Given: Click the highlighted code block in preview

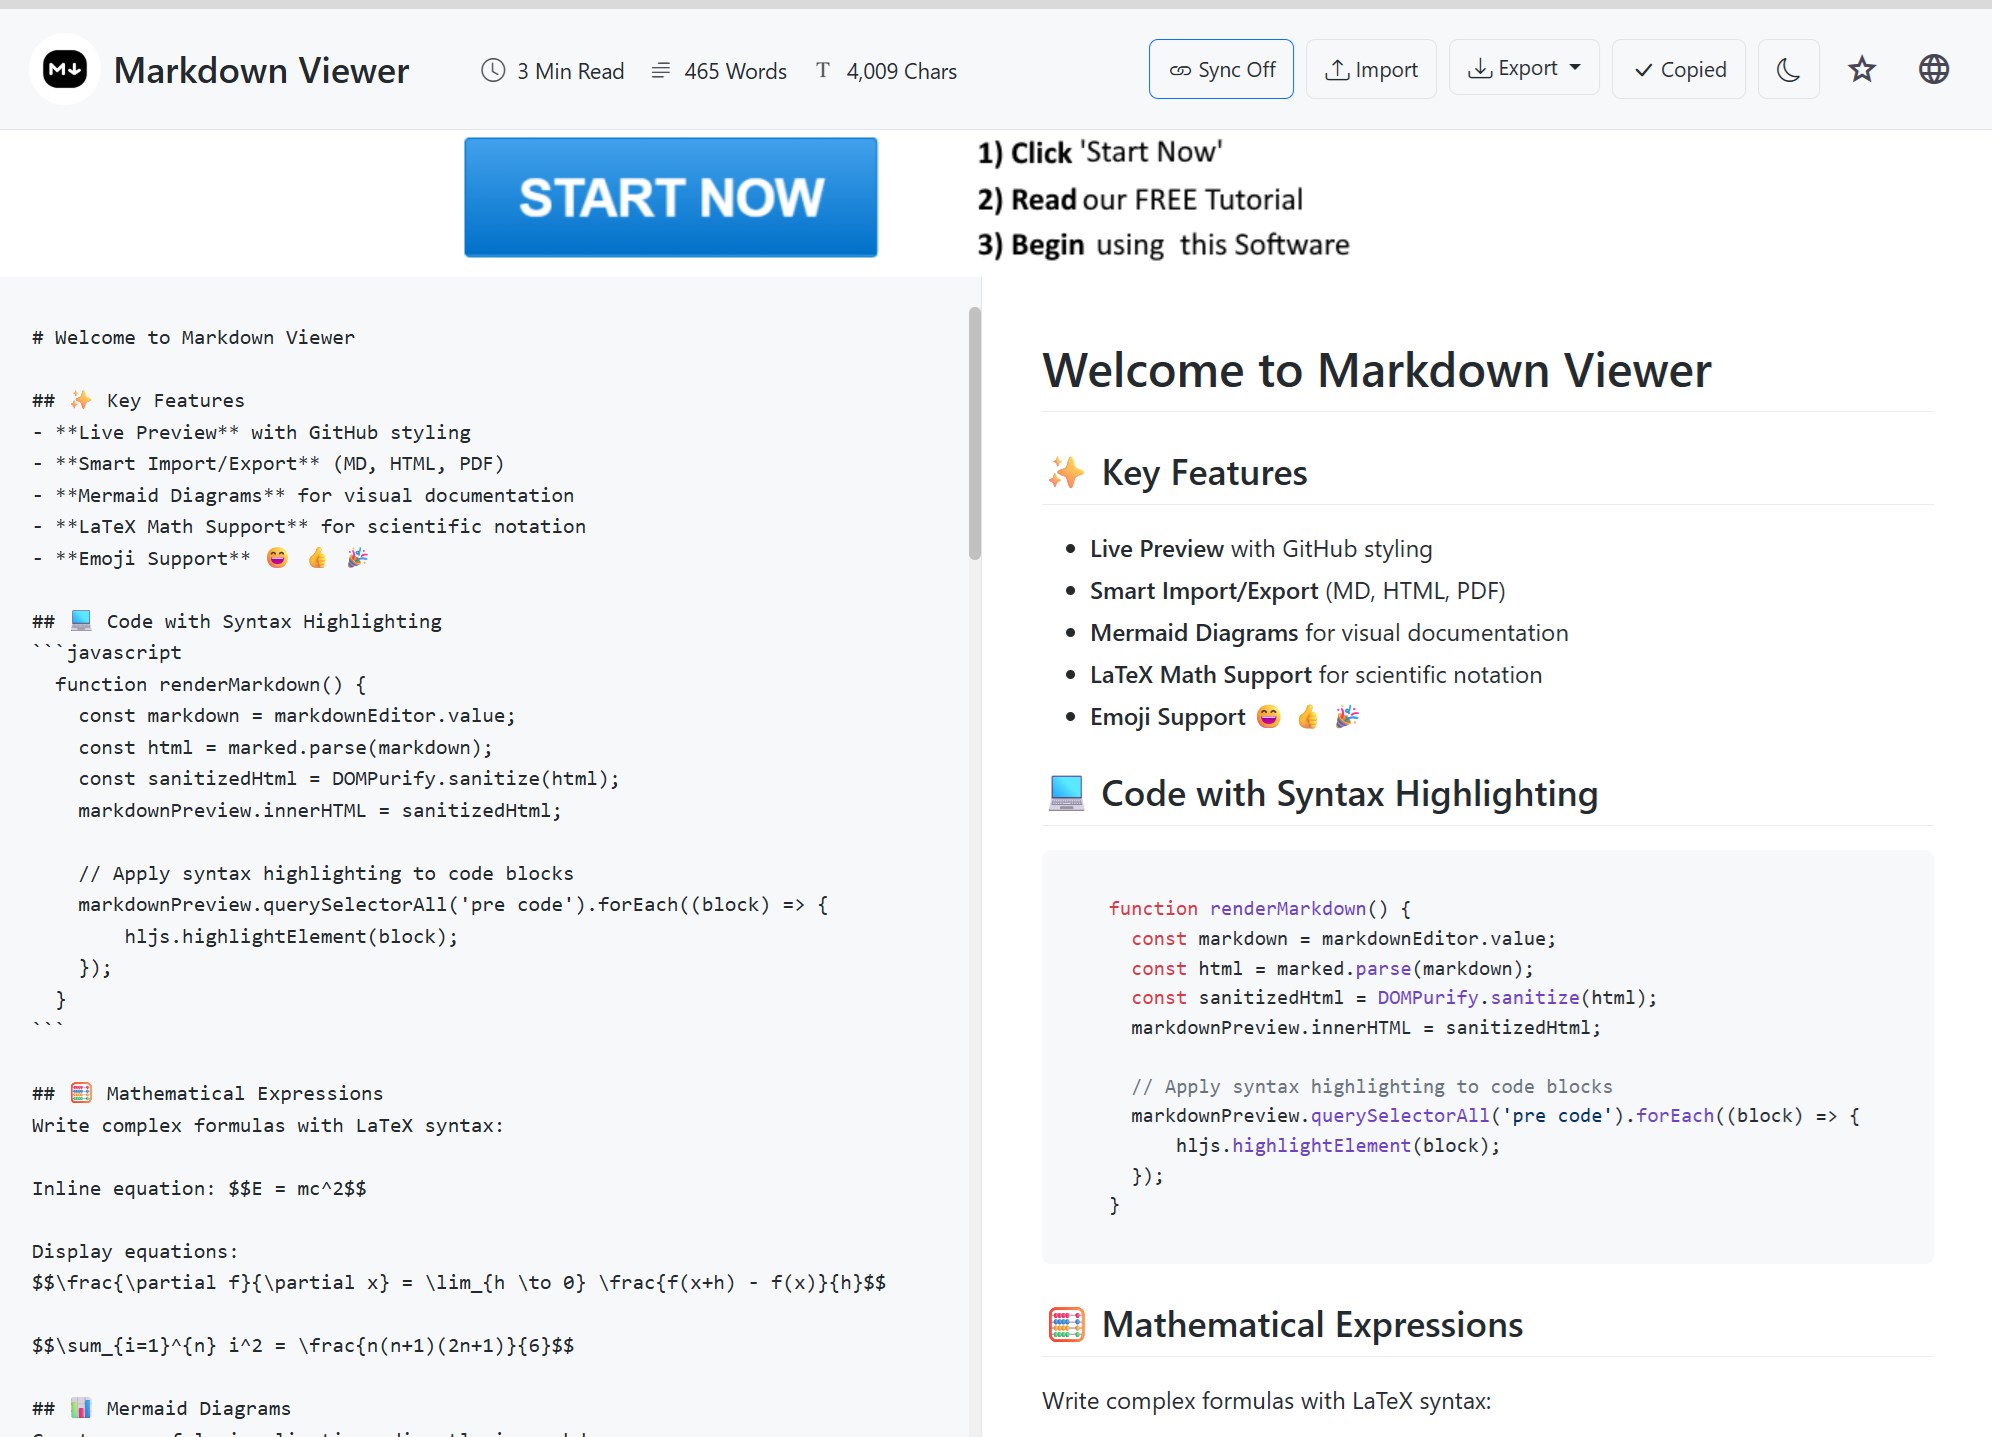Looking at the screenshot, I should click(1488, 1056).
